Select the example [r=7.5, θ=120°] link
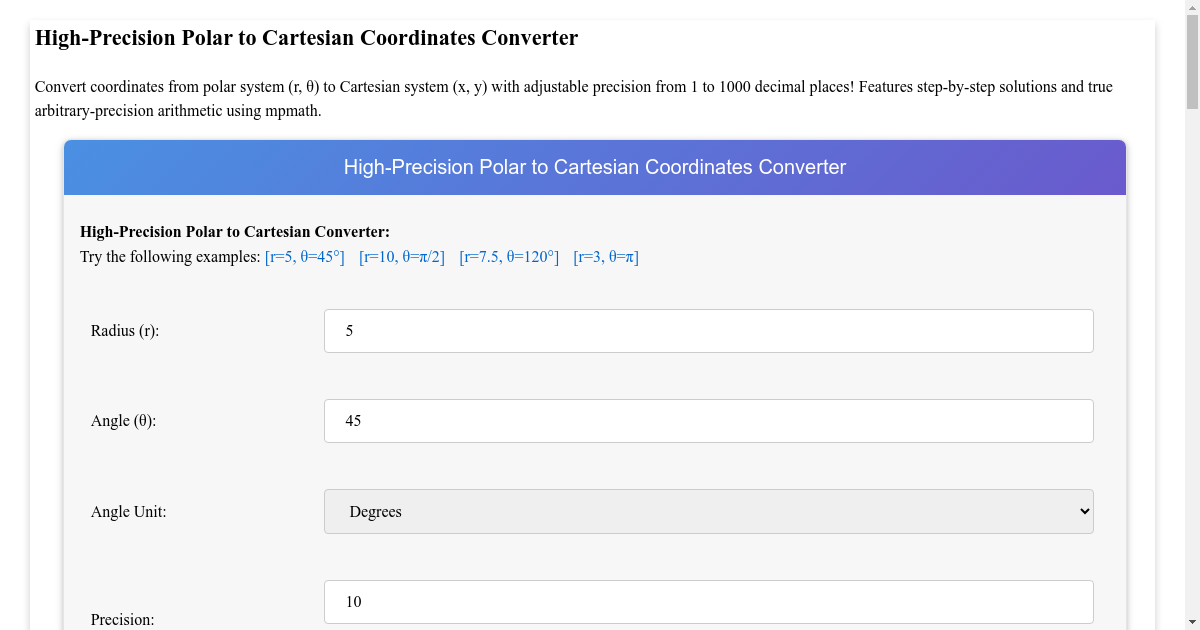 point(507,256)
